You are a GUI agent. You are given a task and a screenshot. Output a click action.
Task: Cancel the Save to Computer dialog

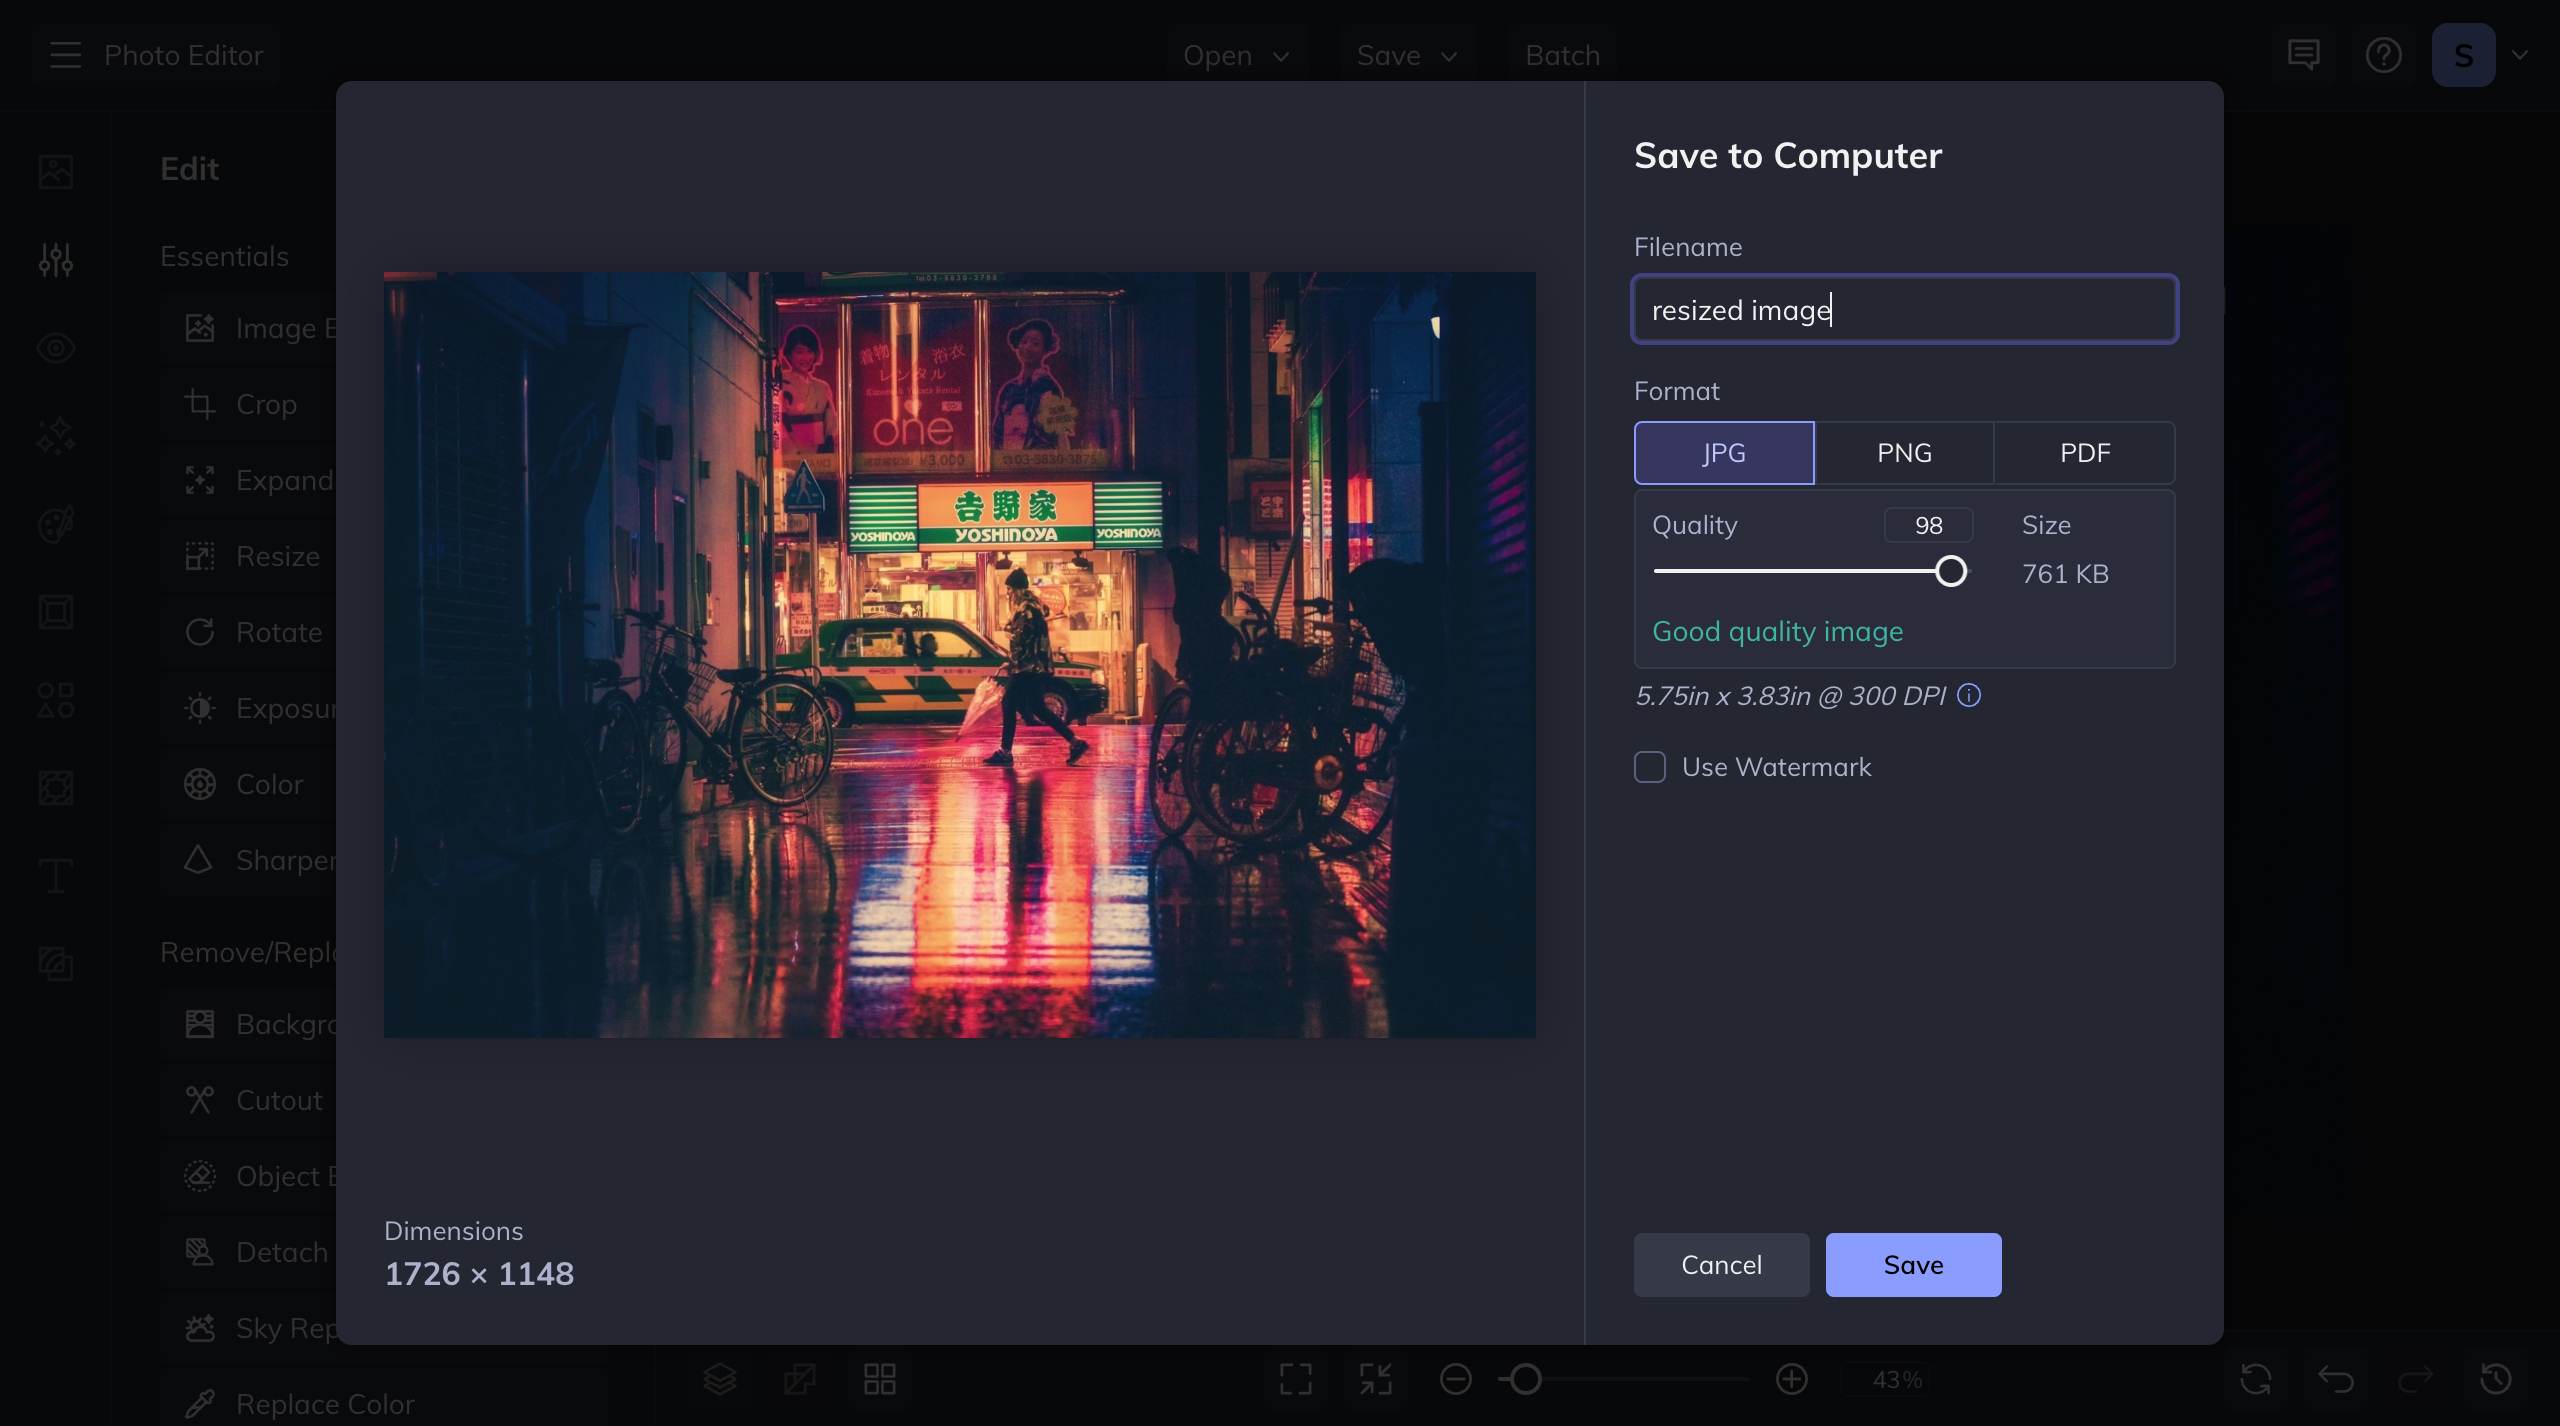click(1721, 1264)
